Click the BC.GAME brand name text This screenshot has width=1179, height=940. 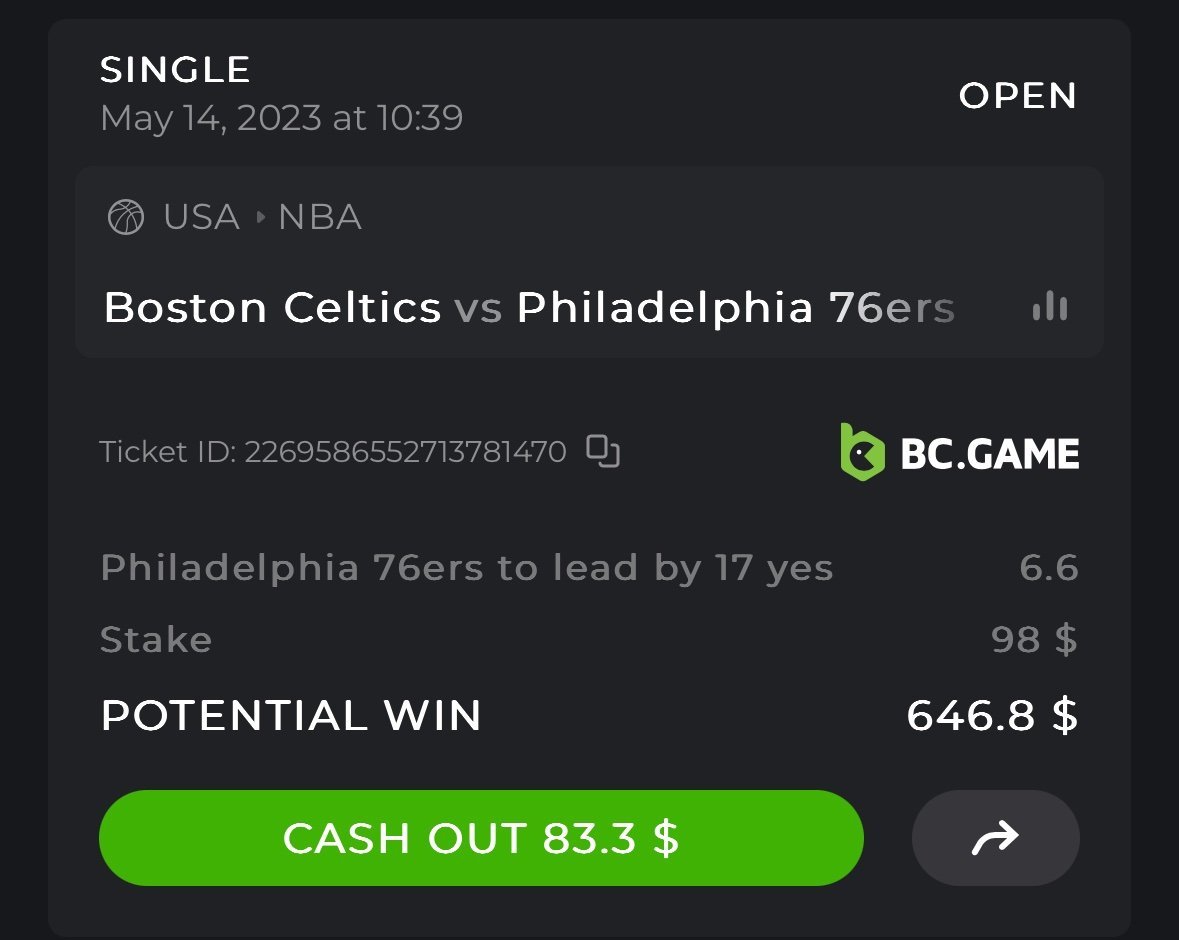click(x=989, y=454)
